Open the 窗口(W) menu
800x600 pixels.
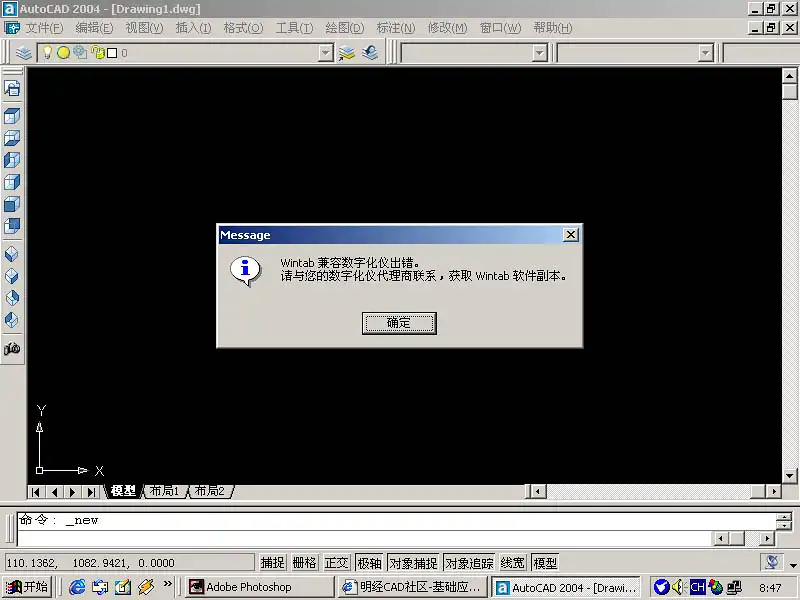[x=500, y=28]
